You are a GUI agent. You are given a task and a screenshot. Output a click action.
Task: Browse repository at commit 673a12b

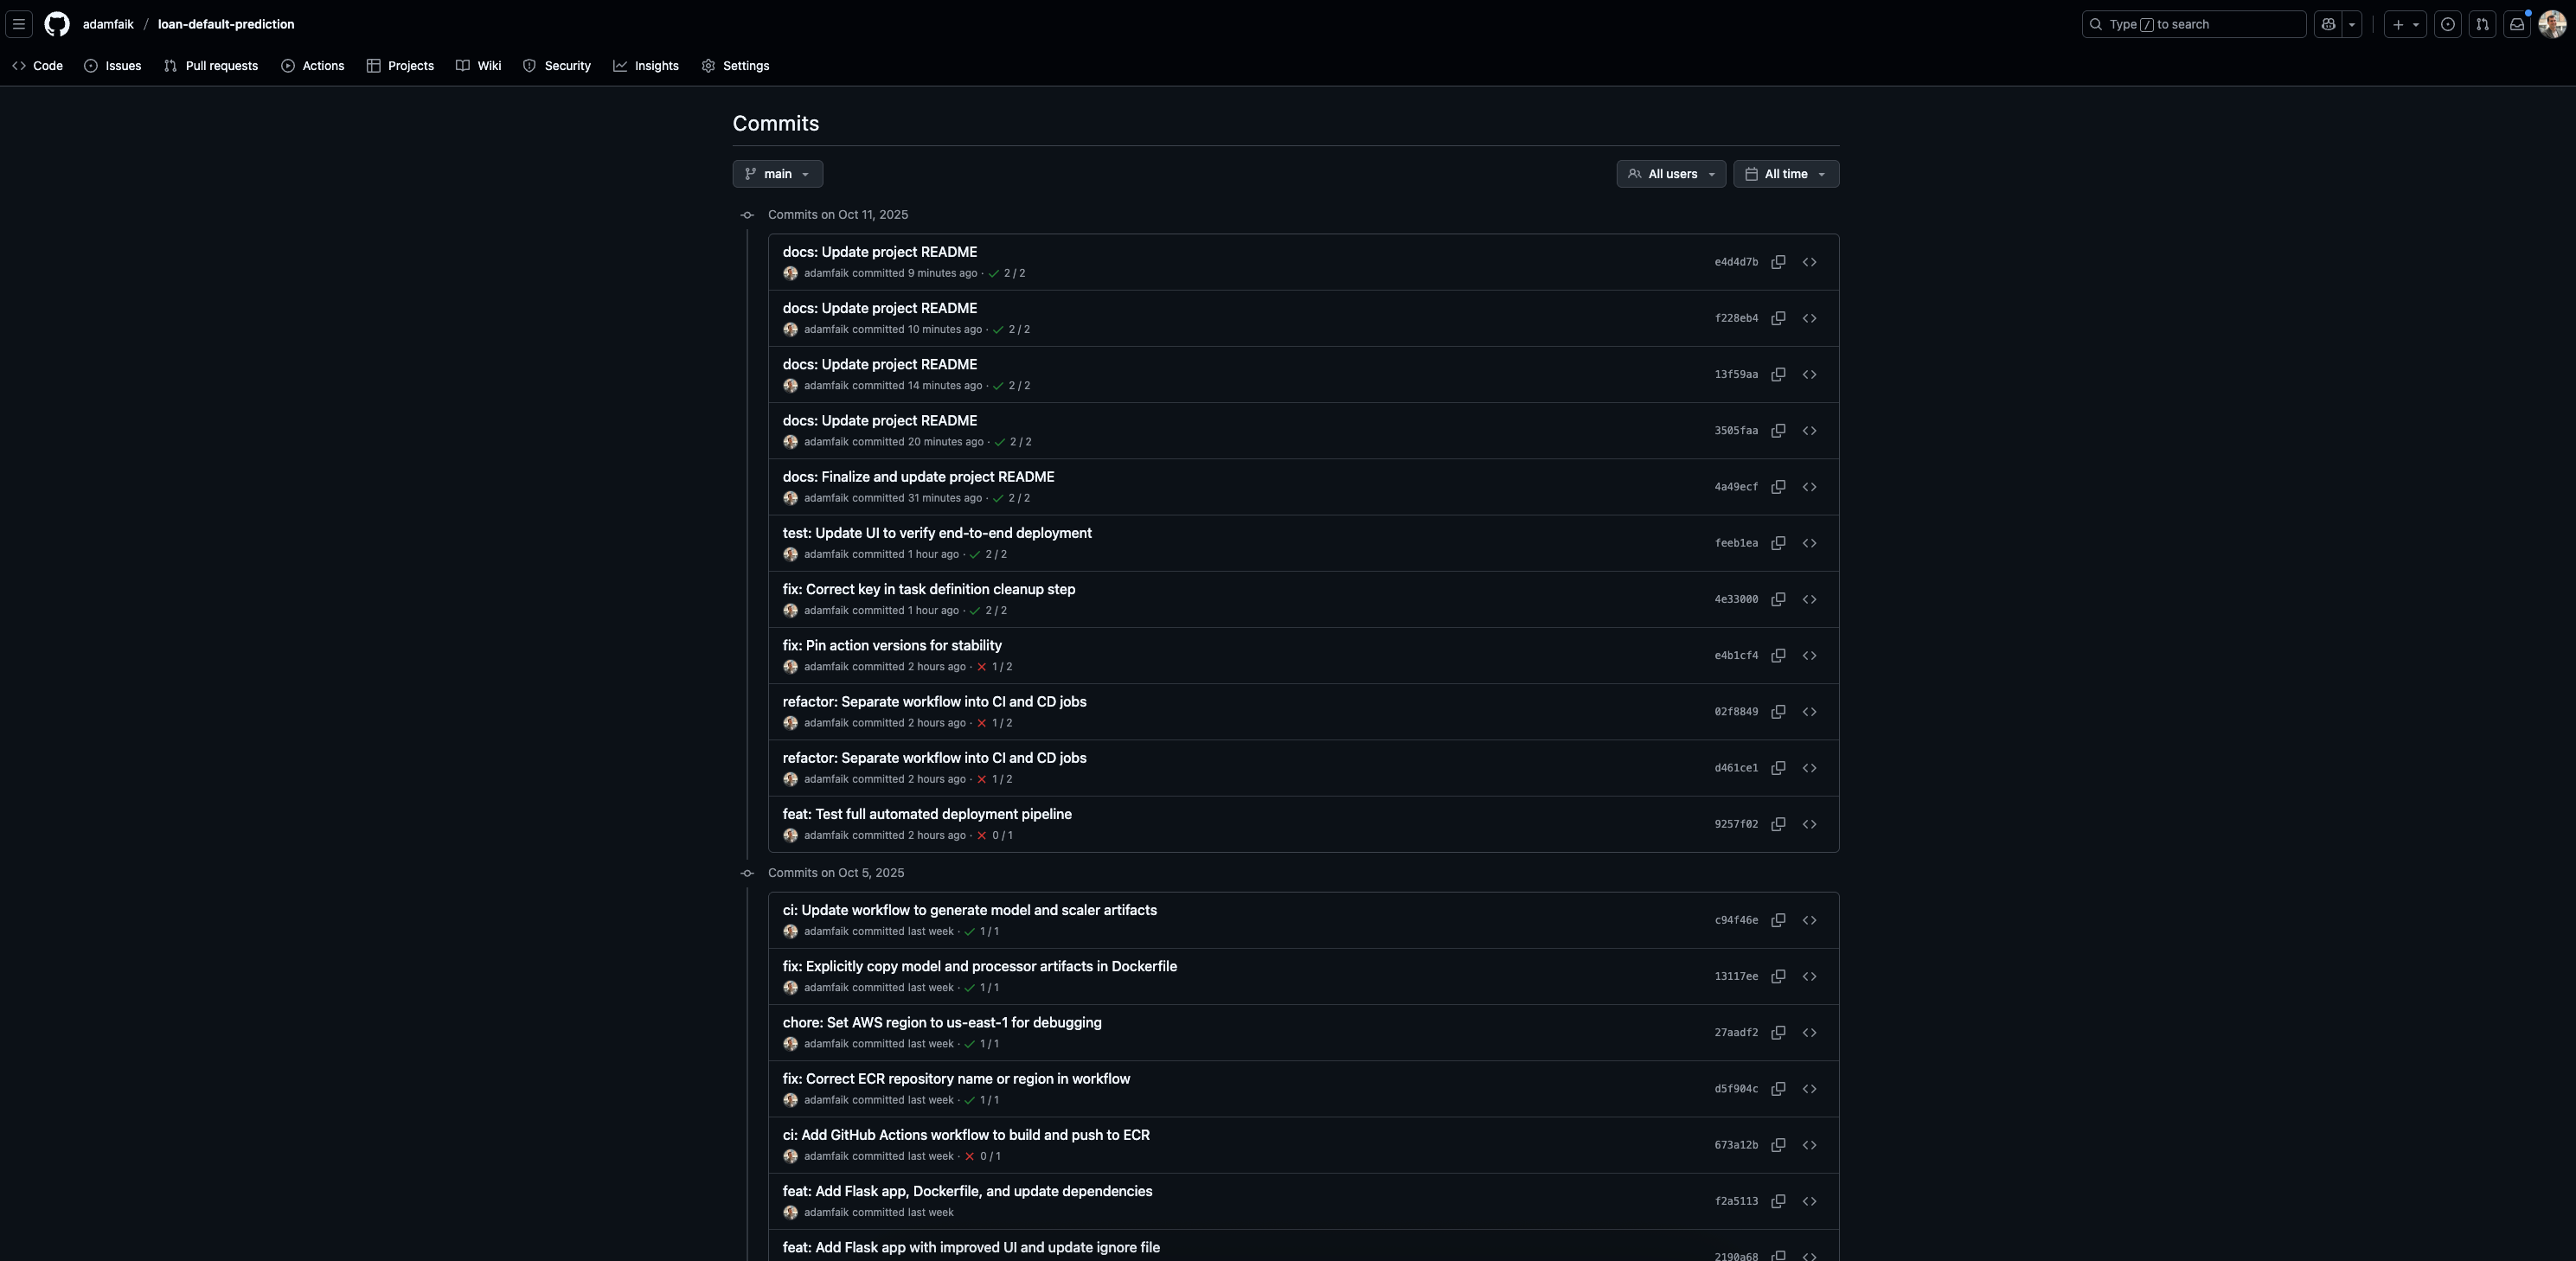(1809, 1145)
